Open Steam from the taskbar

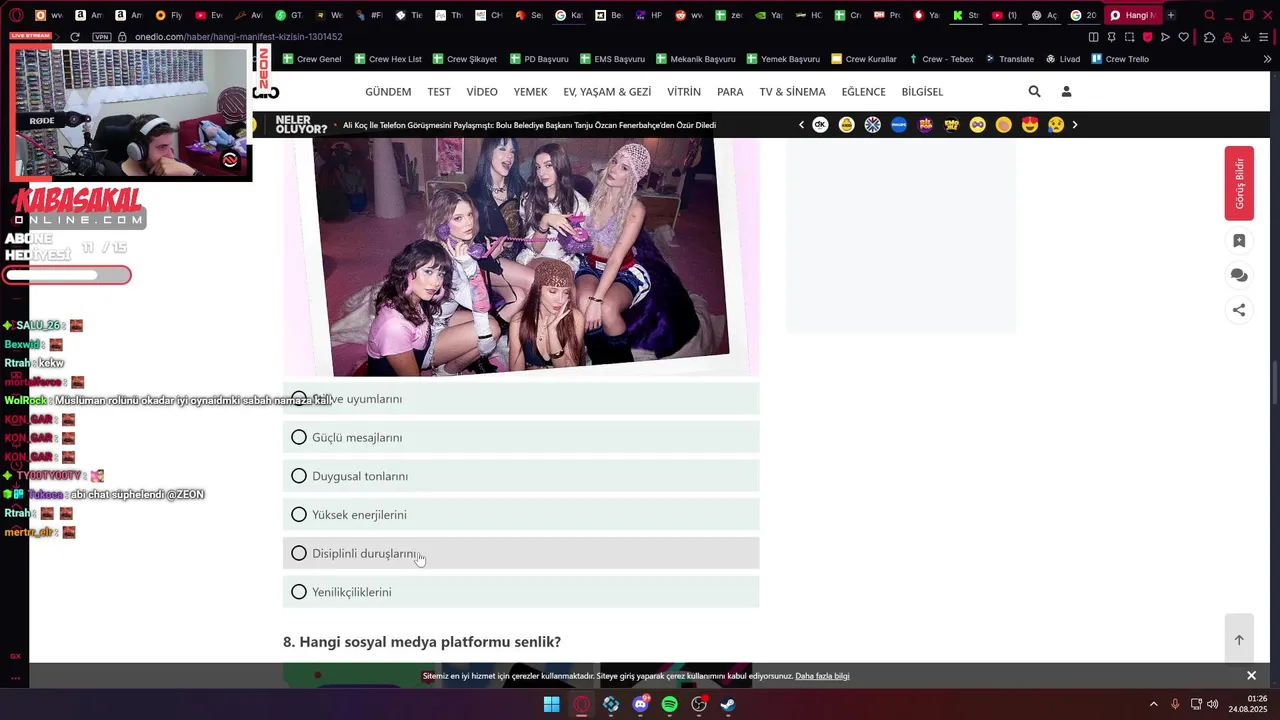point(728,705)
